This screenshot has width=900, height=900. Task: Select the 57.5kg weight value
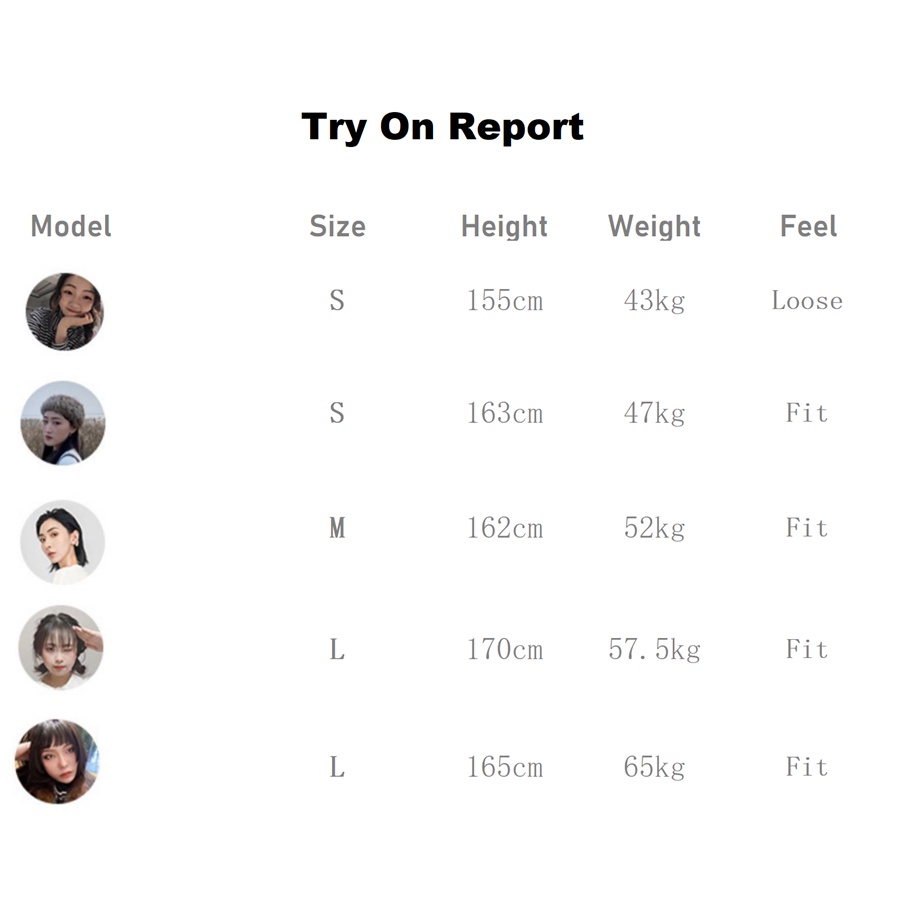(654, 650)
